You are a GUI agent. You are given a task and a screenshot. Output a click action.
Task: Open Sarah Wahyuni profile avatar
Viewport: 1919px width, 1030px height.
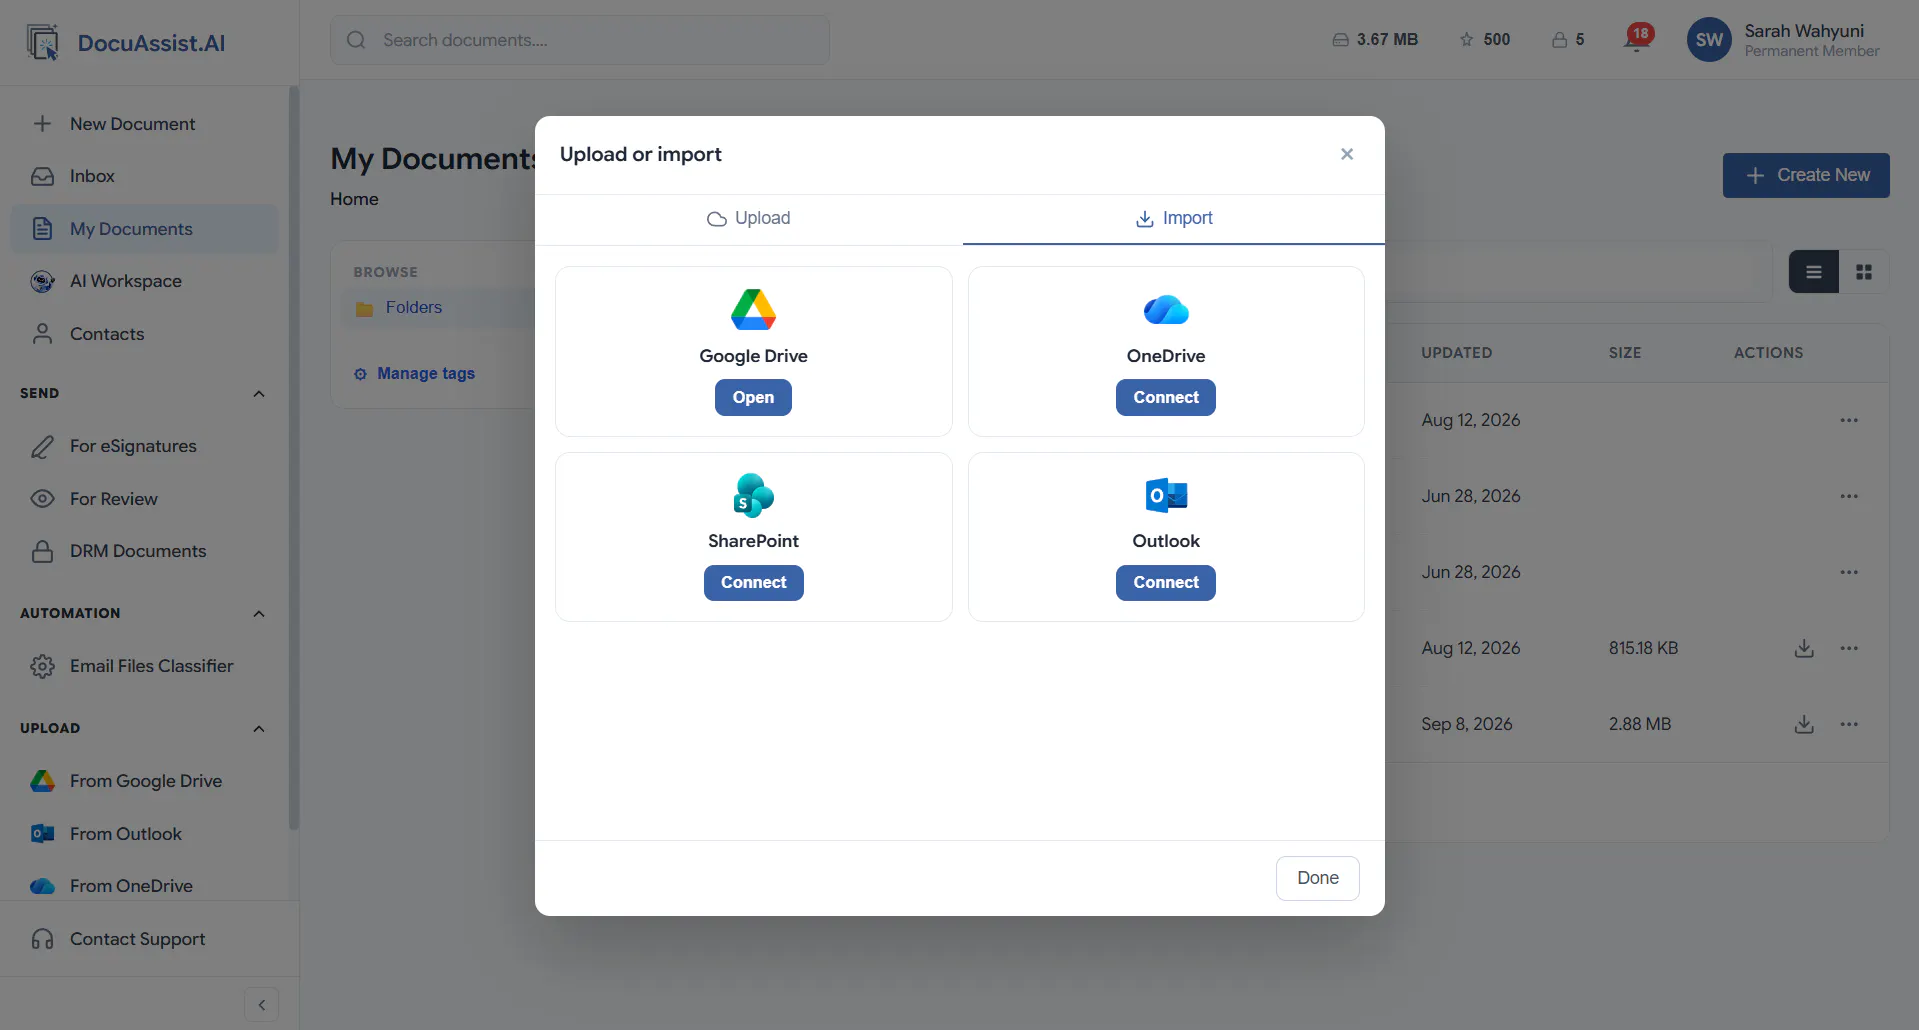coord(1709,40)
